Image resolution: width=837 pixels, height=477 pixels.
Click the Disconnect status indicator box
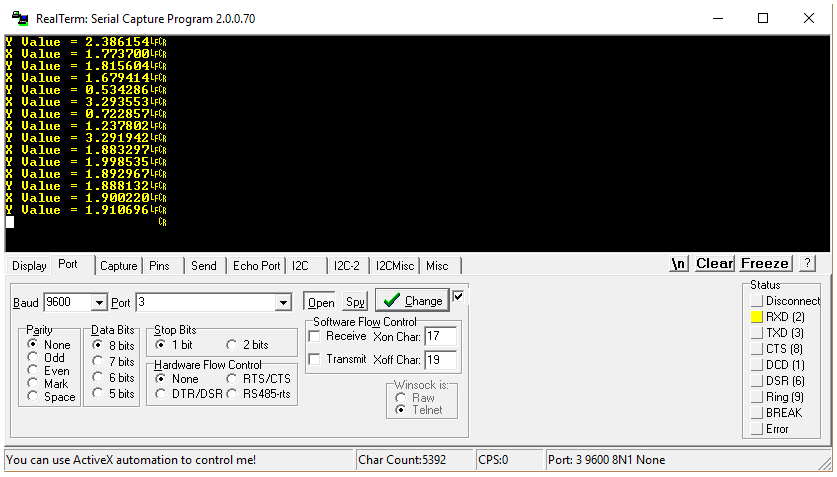(x=757, y=301)
